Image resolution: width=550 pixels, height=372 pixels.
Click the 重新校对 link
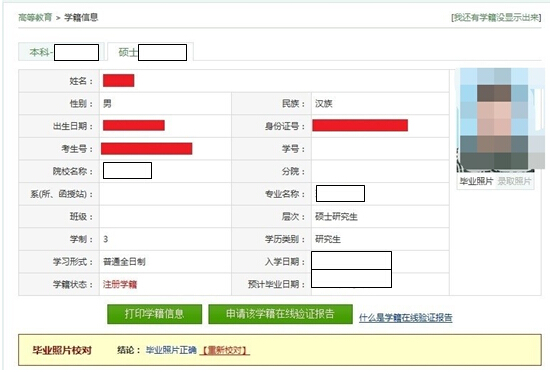(225, 350)
